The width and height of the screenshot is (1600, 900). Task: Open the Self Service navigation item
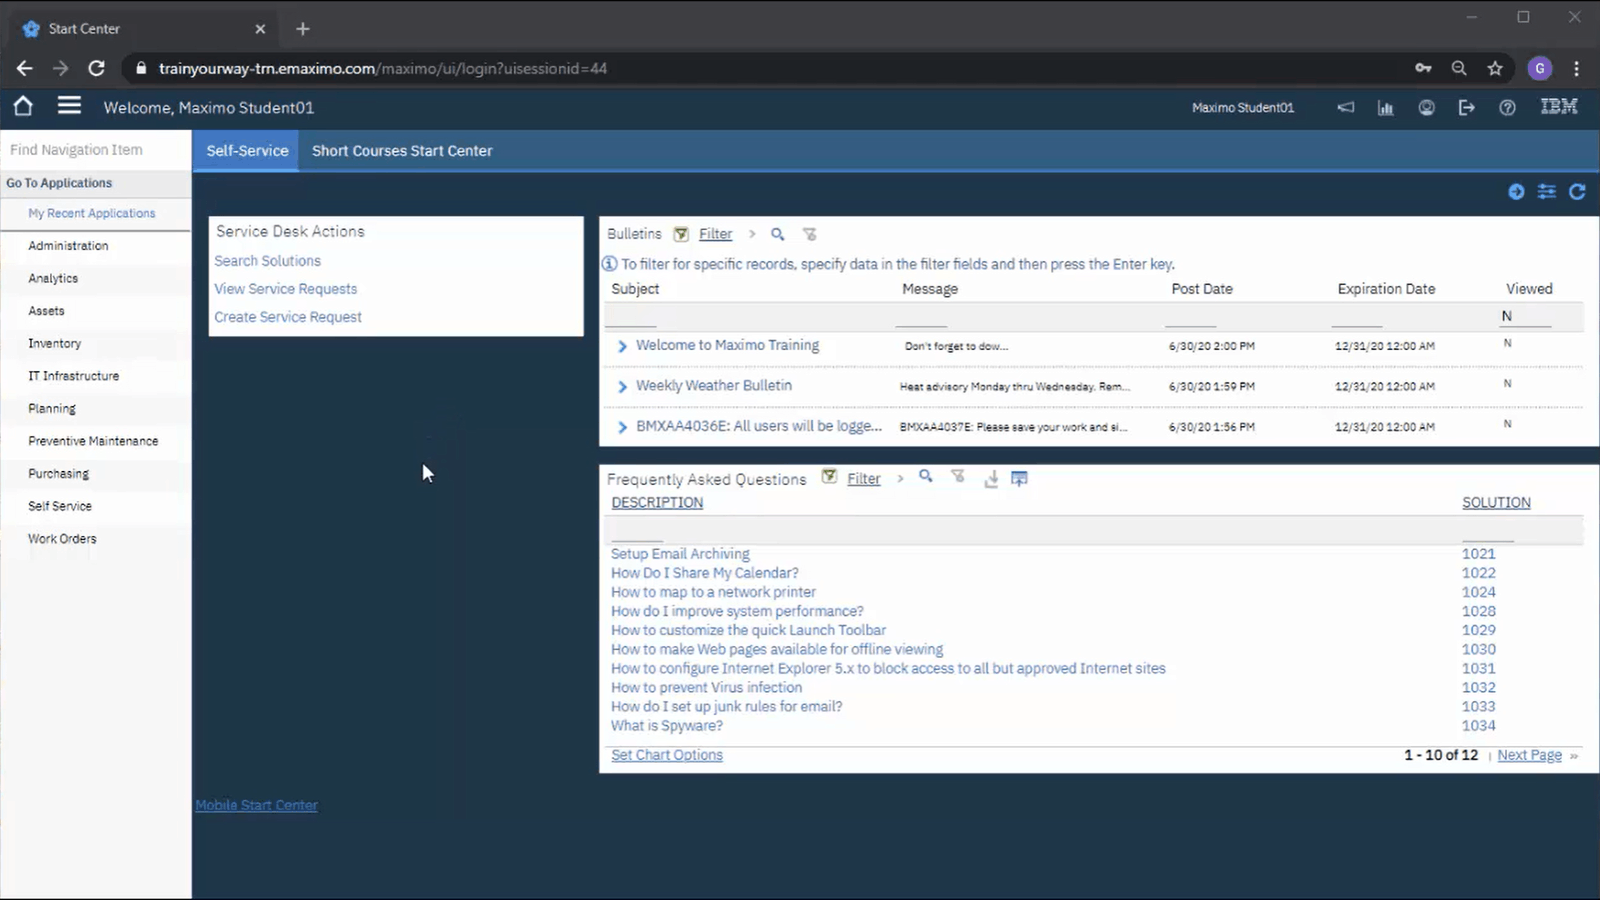coord(60,506)
